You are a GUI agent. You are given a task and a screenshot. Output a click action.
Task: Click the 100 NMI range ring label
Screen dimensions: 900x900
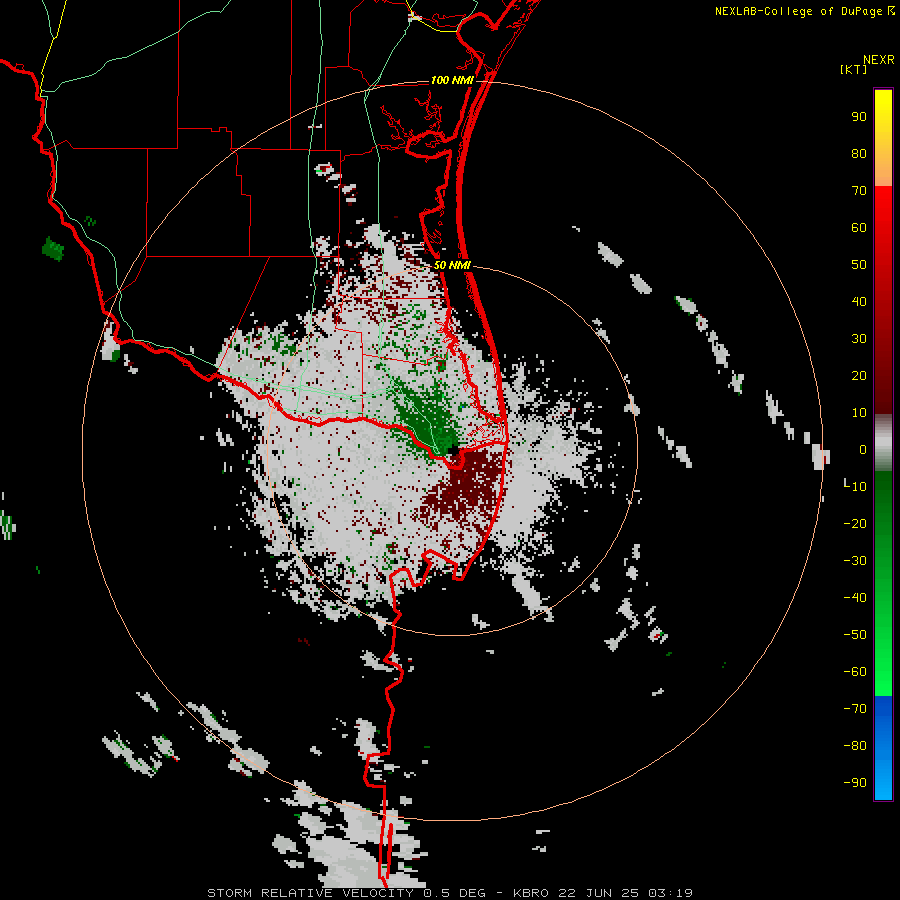pyautogui.click(x=452, y=80)
